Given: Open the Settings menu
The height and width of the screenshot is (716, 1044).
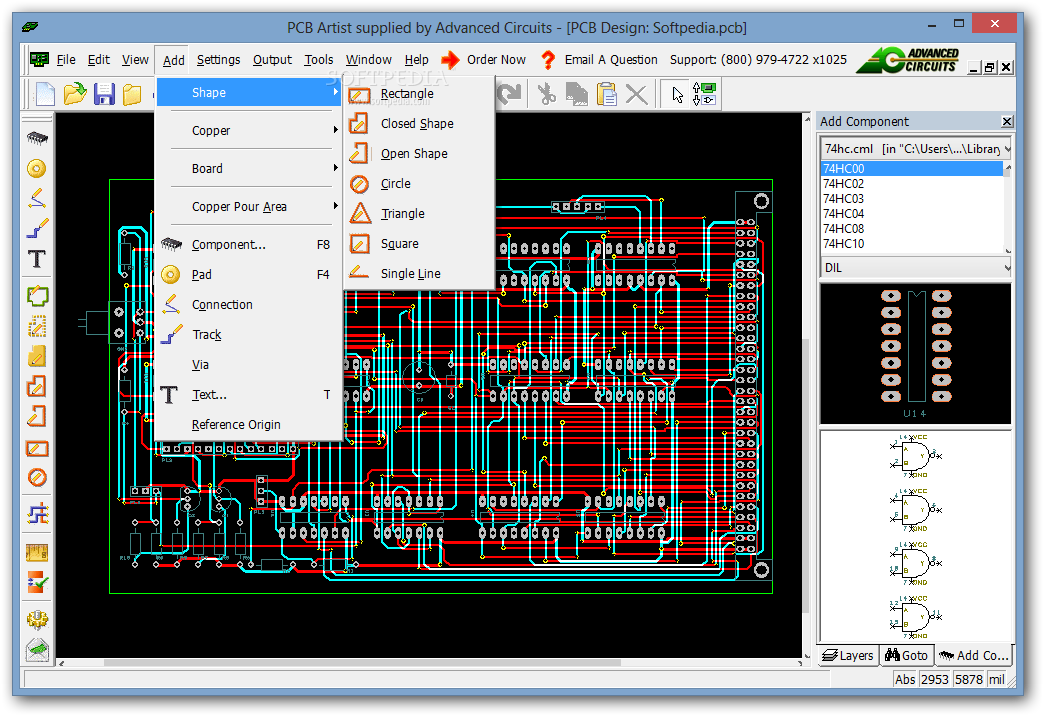Looking at the screenshot, I should coord(218,60).
